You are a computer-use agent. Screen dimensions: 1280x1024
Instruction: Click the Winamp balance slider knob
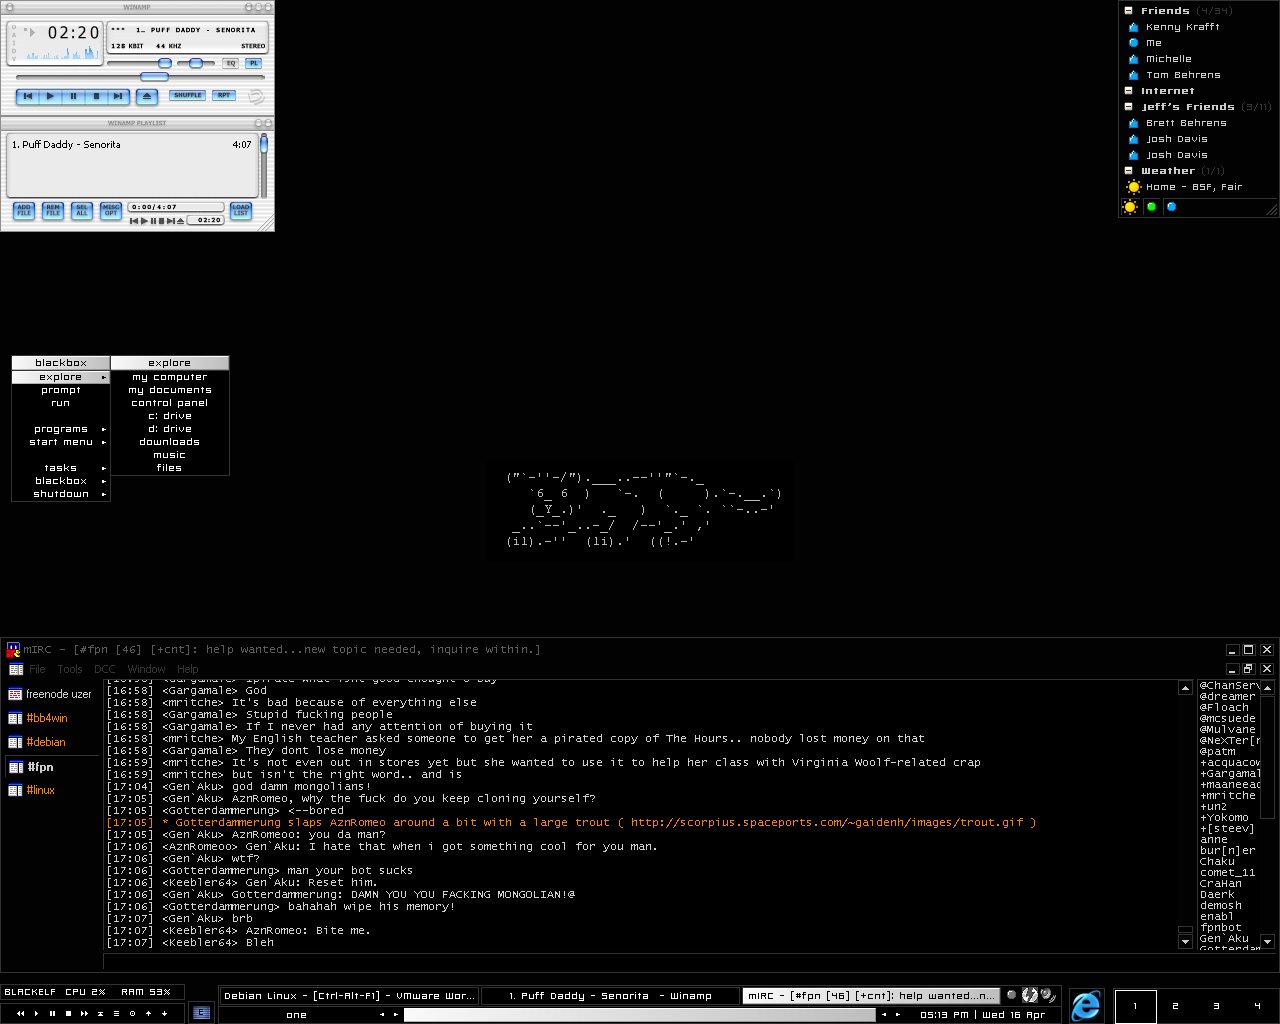pyautogui.click(x=196, y=63)
